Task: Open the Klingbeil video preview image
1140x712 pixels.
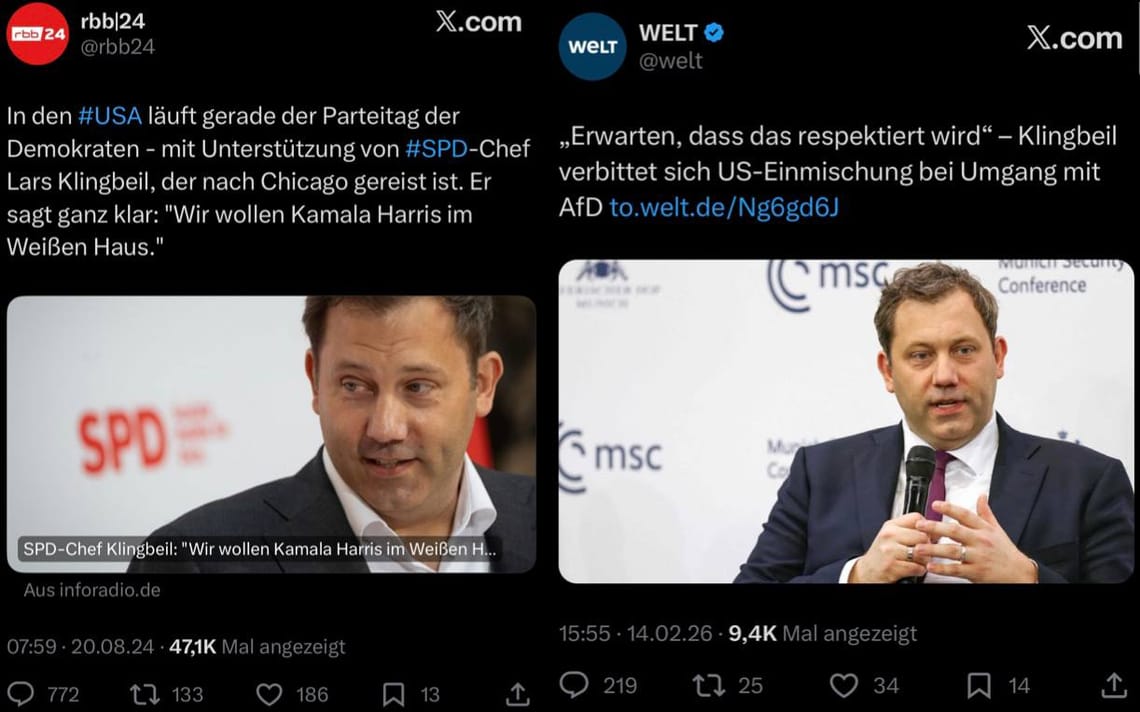Action: point(270,430)
